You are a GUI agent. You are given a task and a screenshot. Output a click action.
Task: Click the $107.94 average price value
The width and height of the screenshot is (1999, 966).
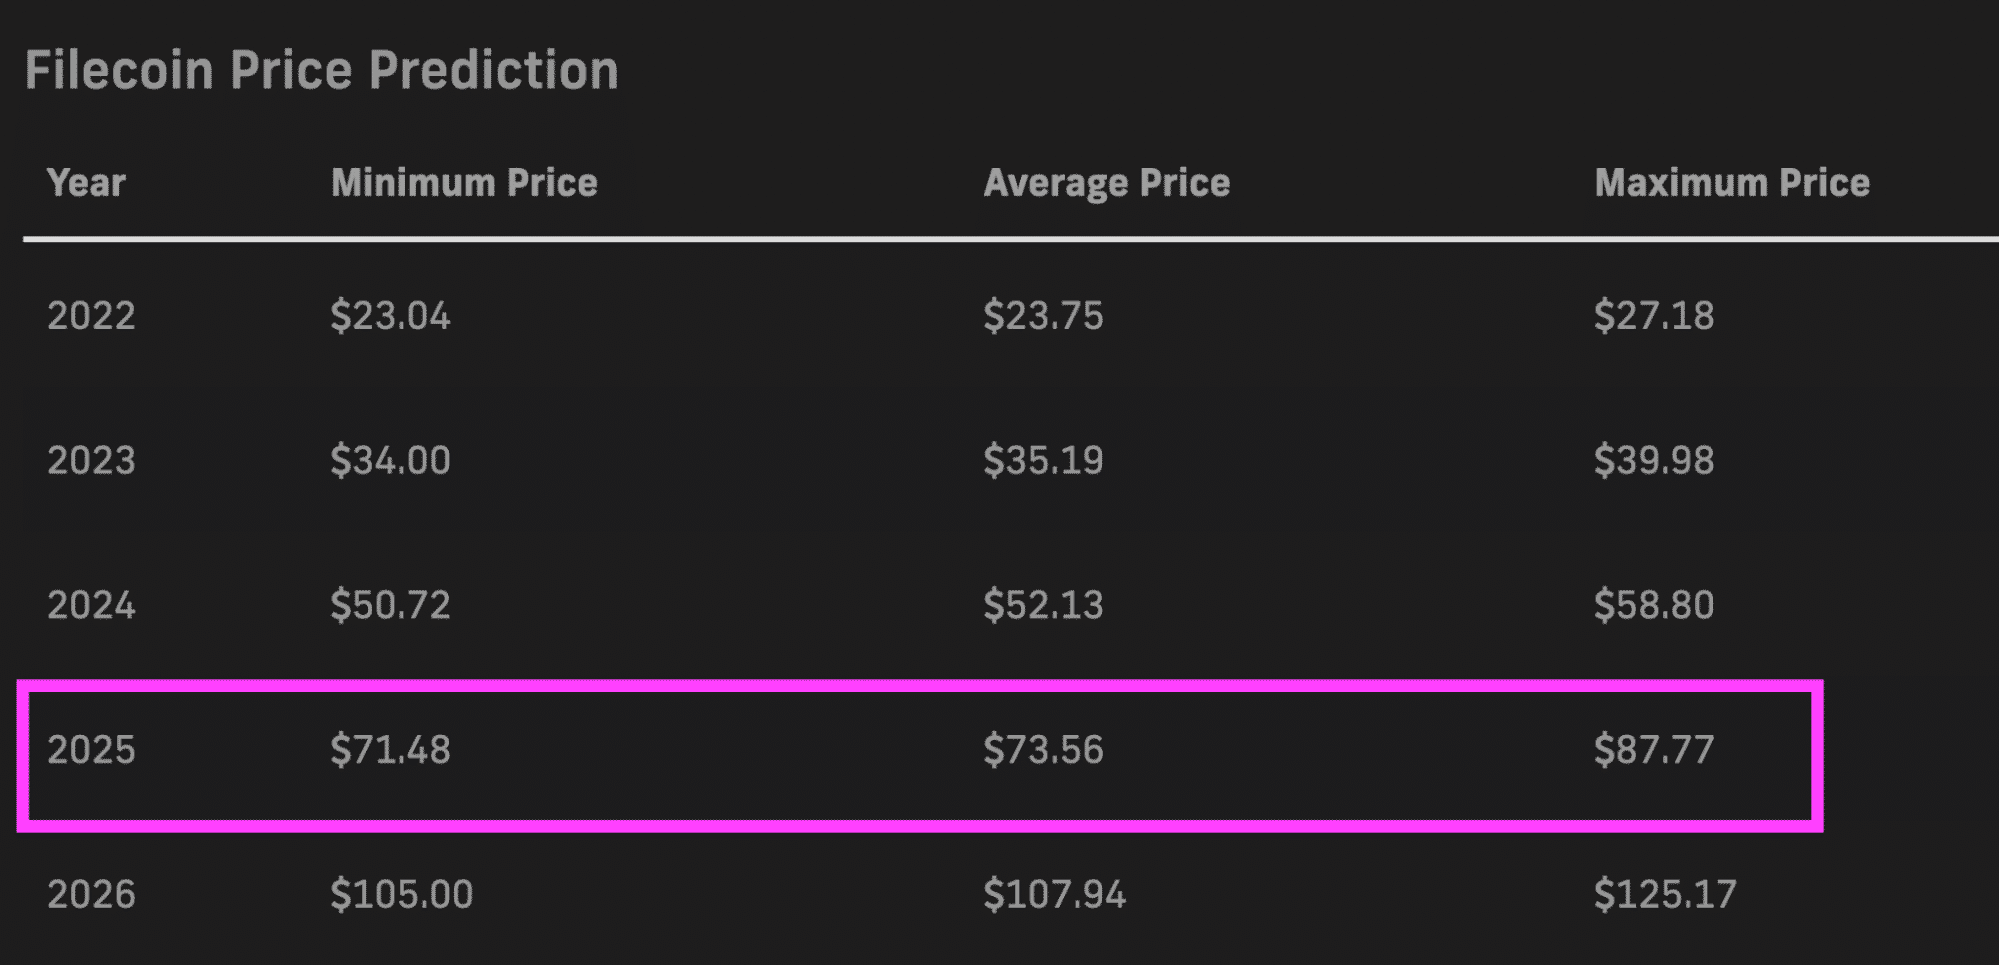tap(1055, 894)
